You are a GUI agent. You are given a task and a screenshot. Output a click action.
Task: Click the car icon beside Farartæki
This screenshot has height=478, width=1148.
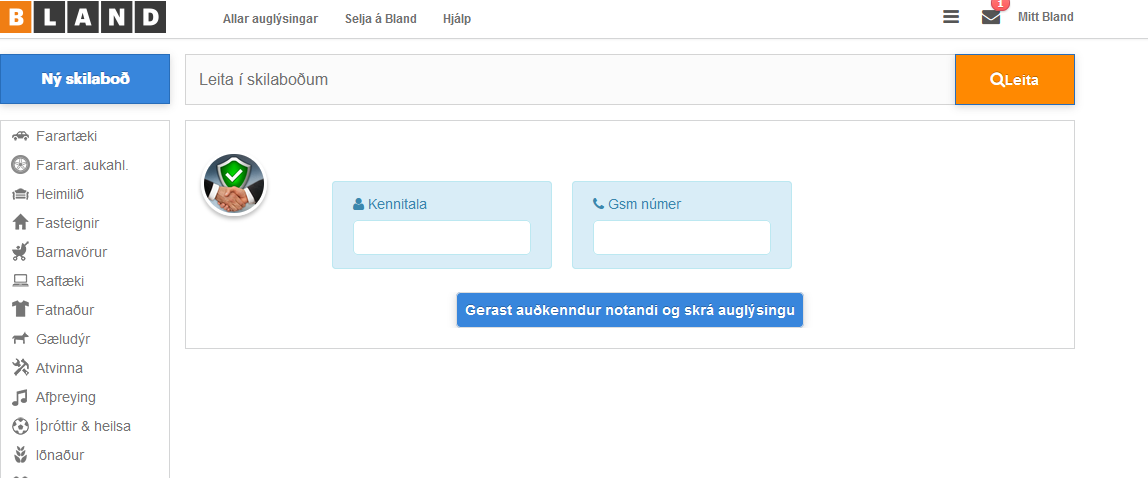click(20, 136)
